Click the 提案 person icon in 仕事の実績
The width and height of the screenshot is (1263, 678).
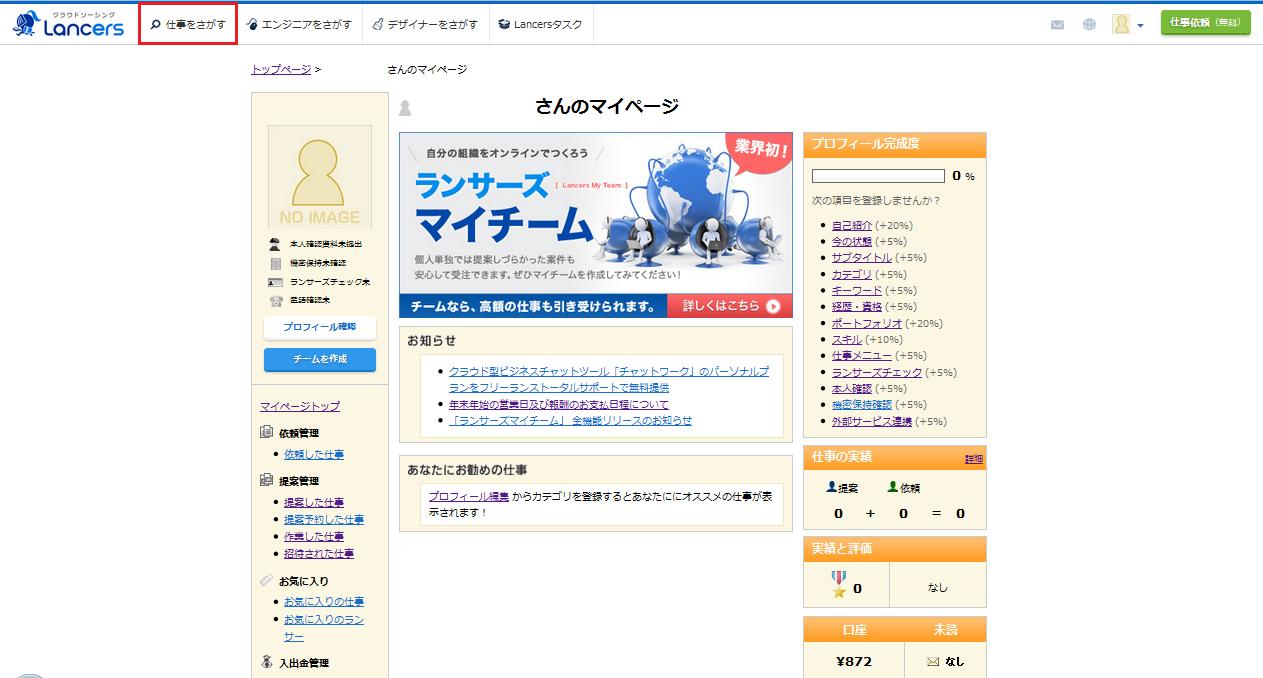pos(831,487)
